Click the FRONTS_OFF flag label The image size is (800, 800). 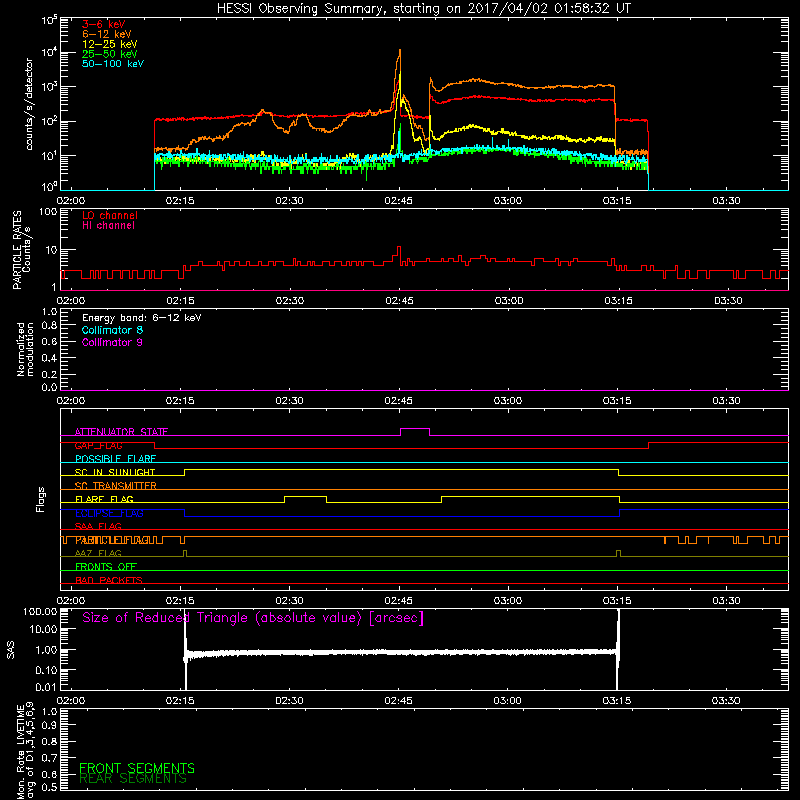coord(106,567)
